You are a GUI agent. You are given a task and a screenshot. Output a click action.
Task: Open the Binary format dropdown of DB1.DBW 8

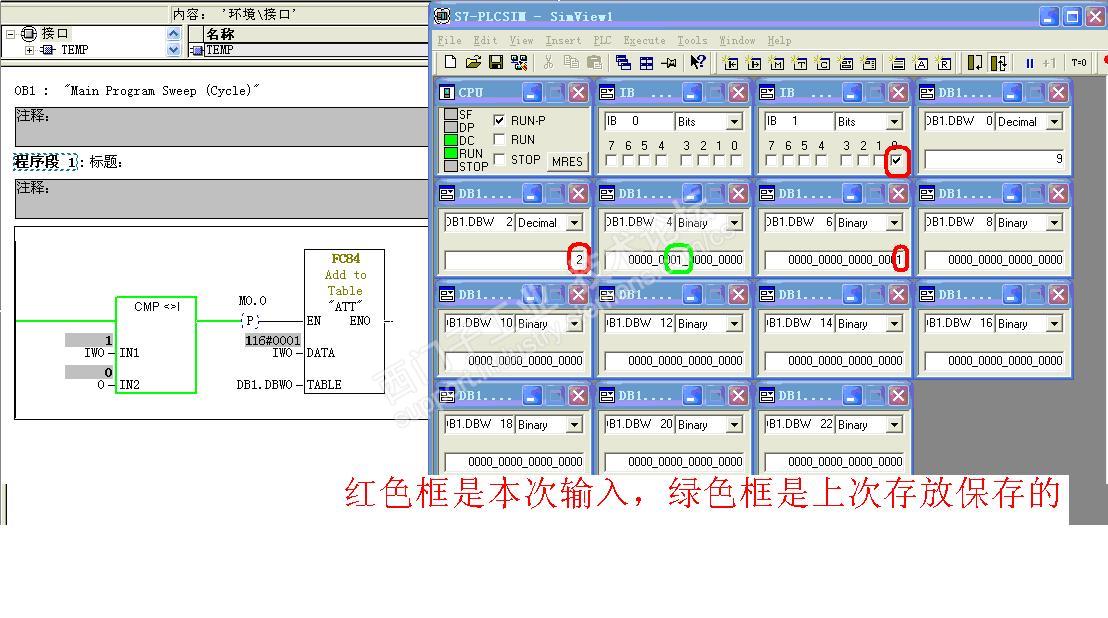point(1054,222)
